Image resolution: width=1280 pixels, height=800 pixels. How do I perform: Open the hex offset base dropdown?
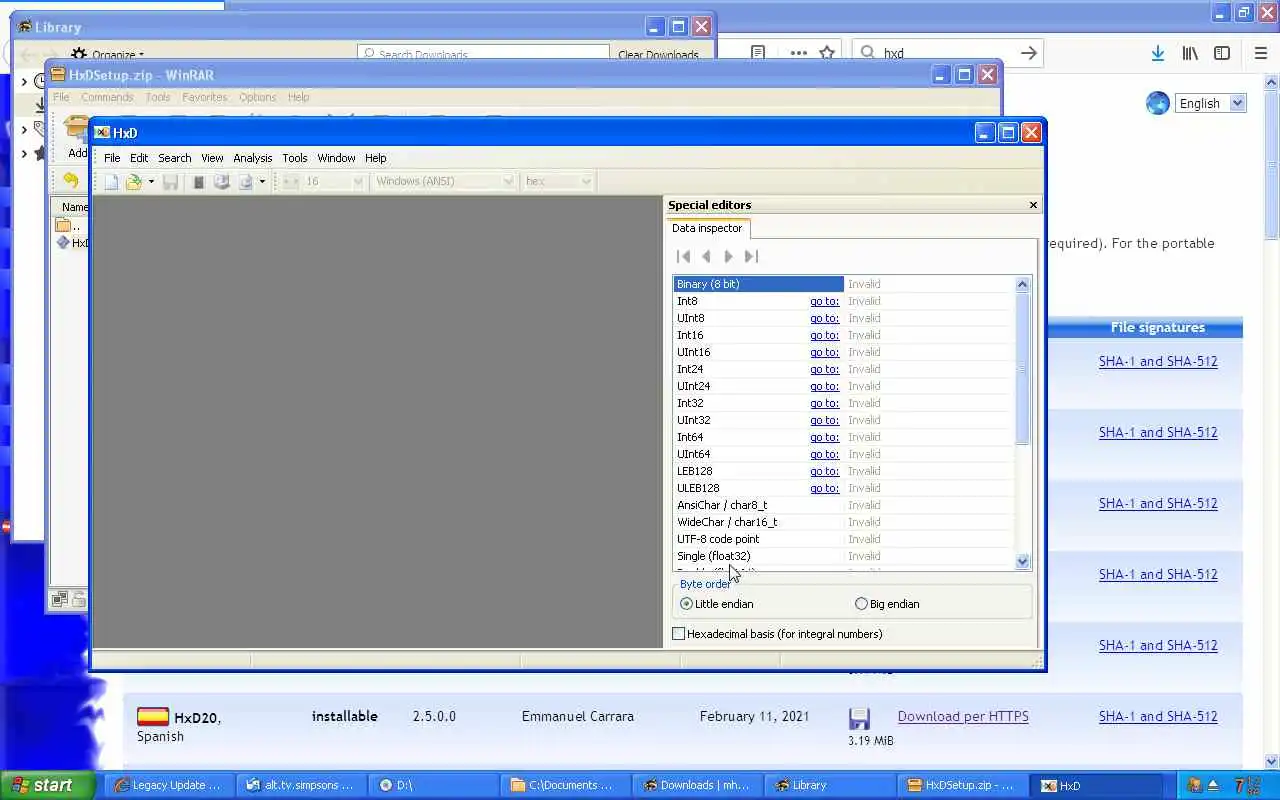pos(558,181)
